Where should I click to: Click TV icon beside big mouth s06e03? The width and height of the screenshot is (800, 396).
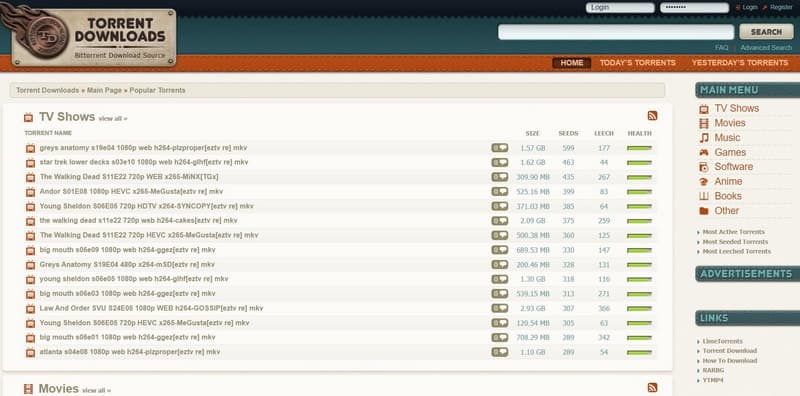[x=31, y=294]
